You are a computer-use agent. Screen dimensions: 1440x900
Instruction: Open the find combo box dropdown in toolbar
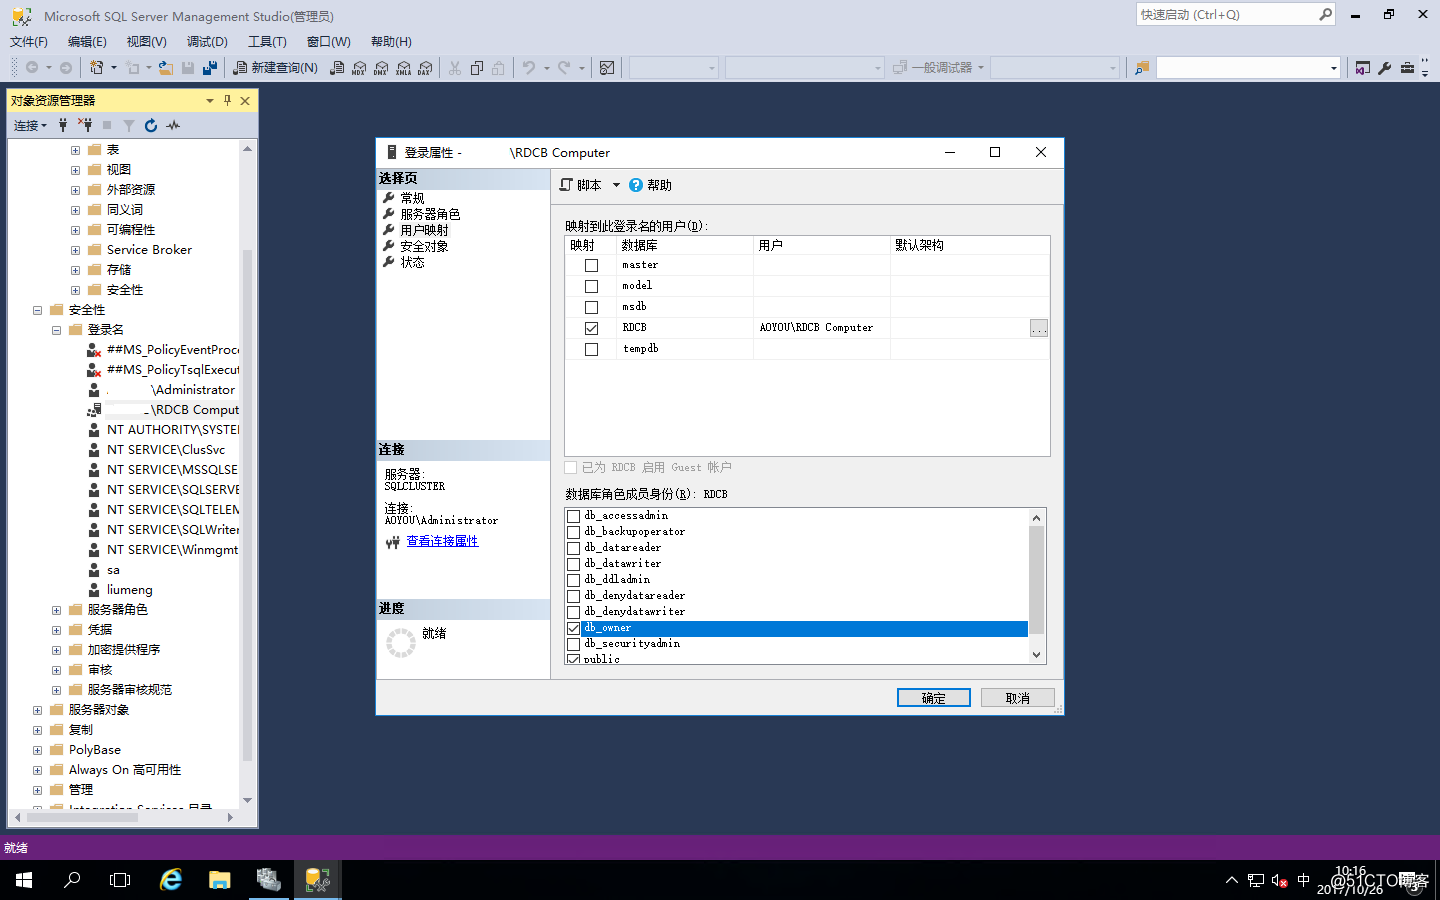1333,68
